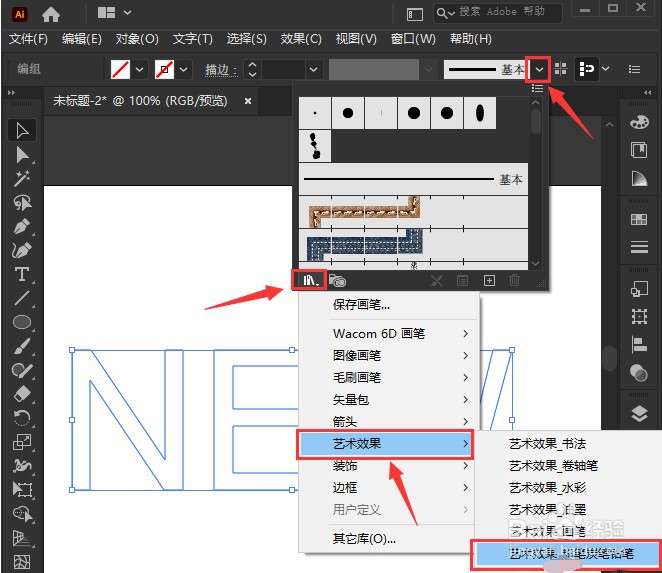The width and height of the screenshot is (662, 573).
Task: Open the Libraries panel icon
Action: click(639, 150)
